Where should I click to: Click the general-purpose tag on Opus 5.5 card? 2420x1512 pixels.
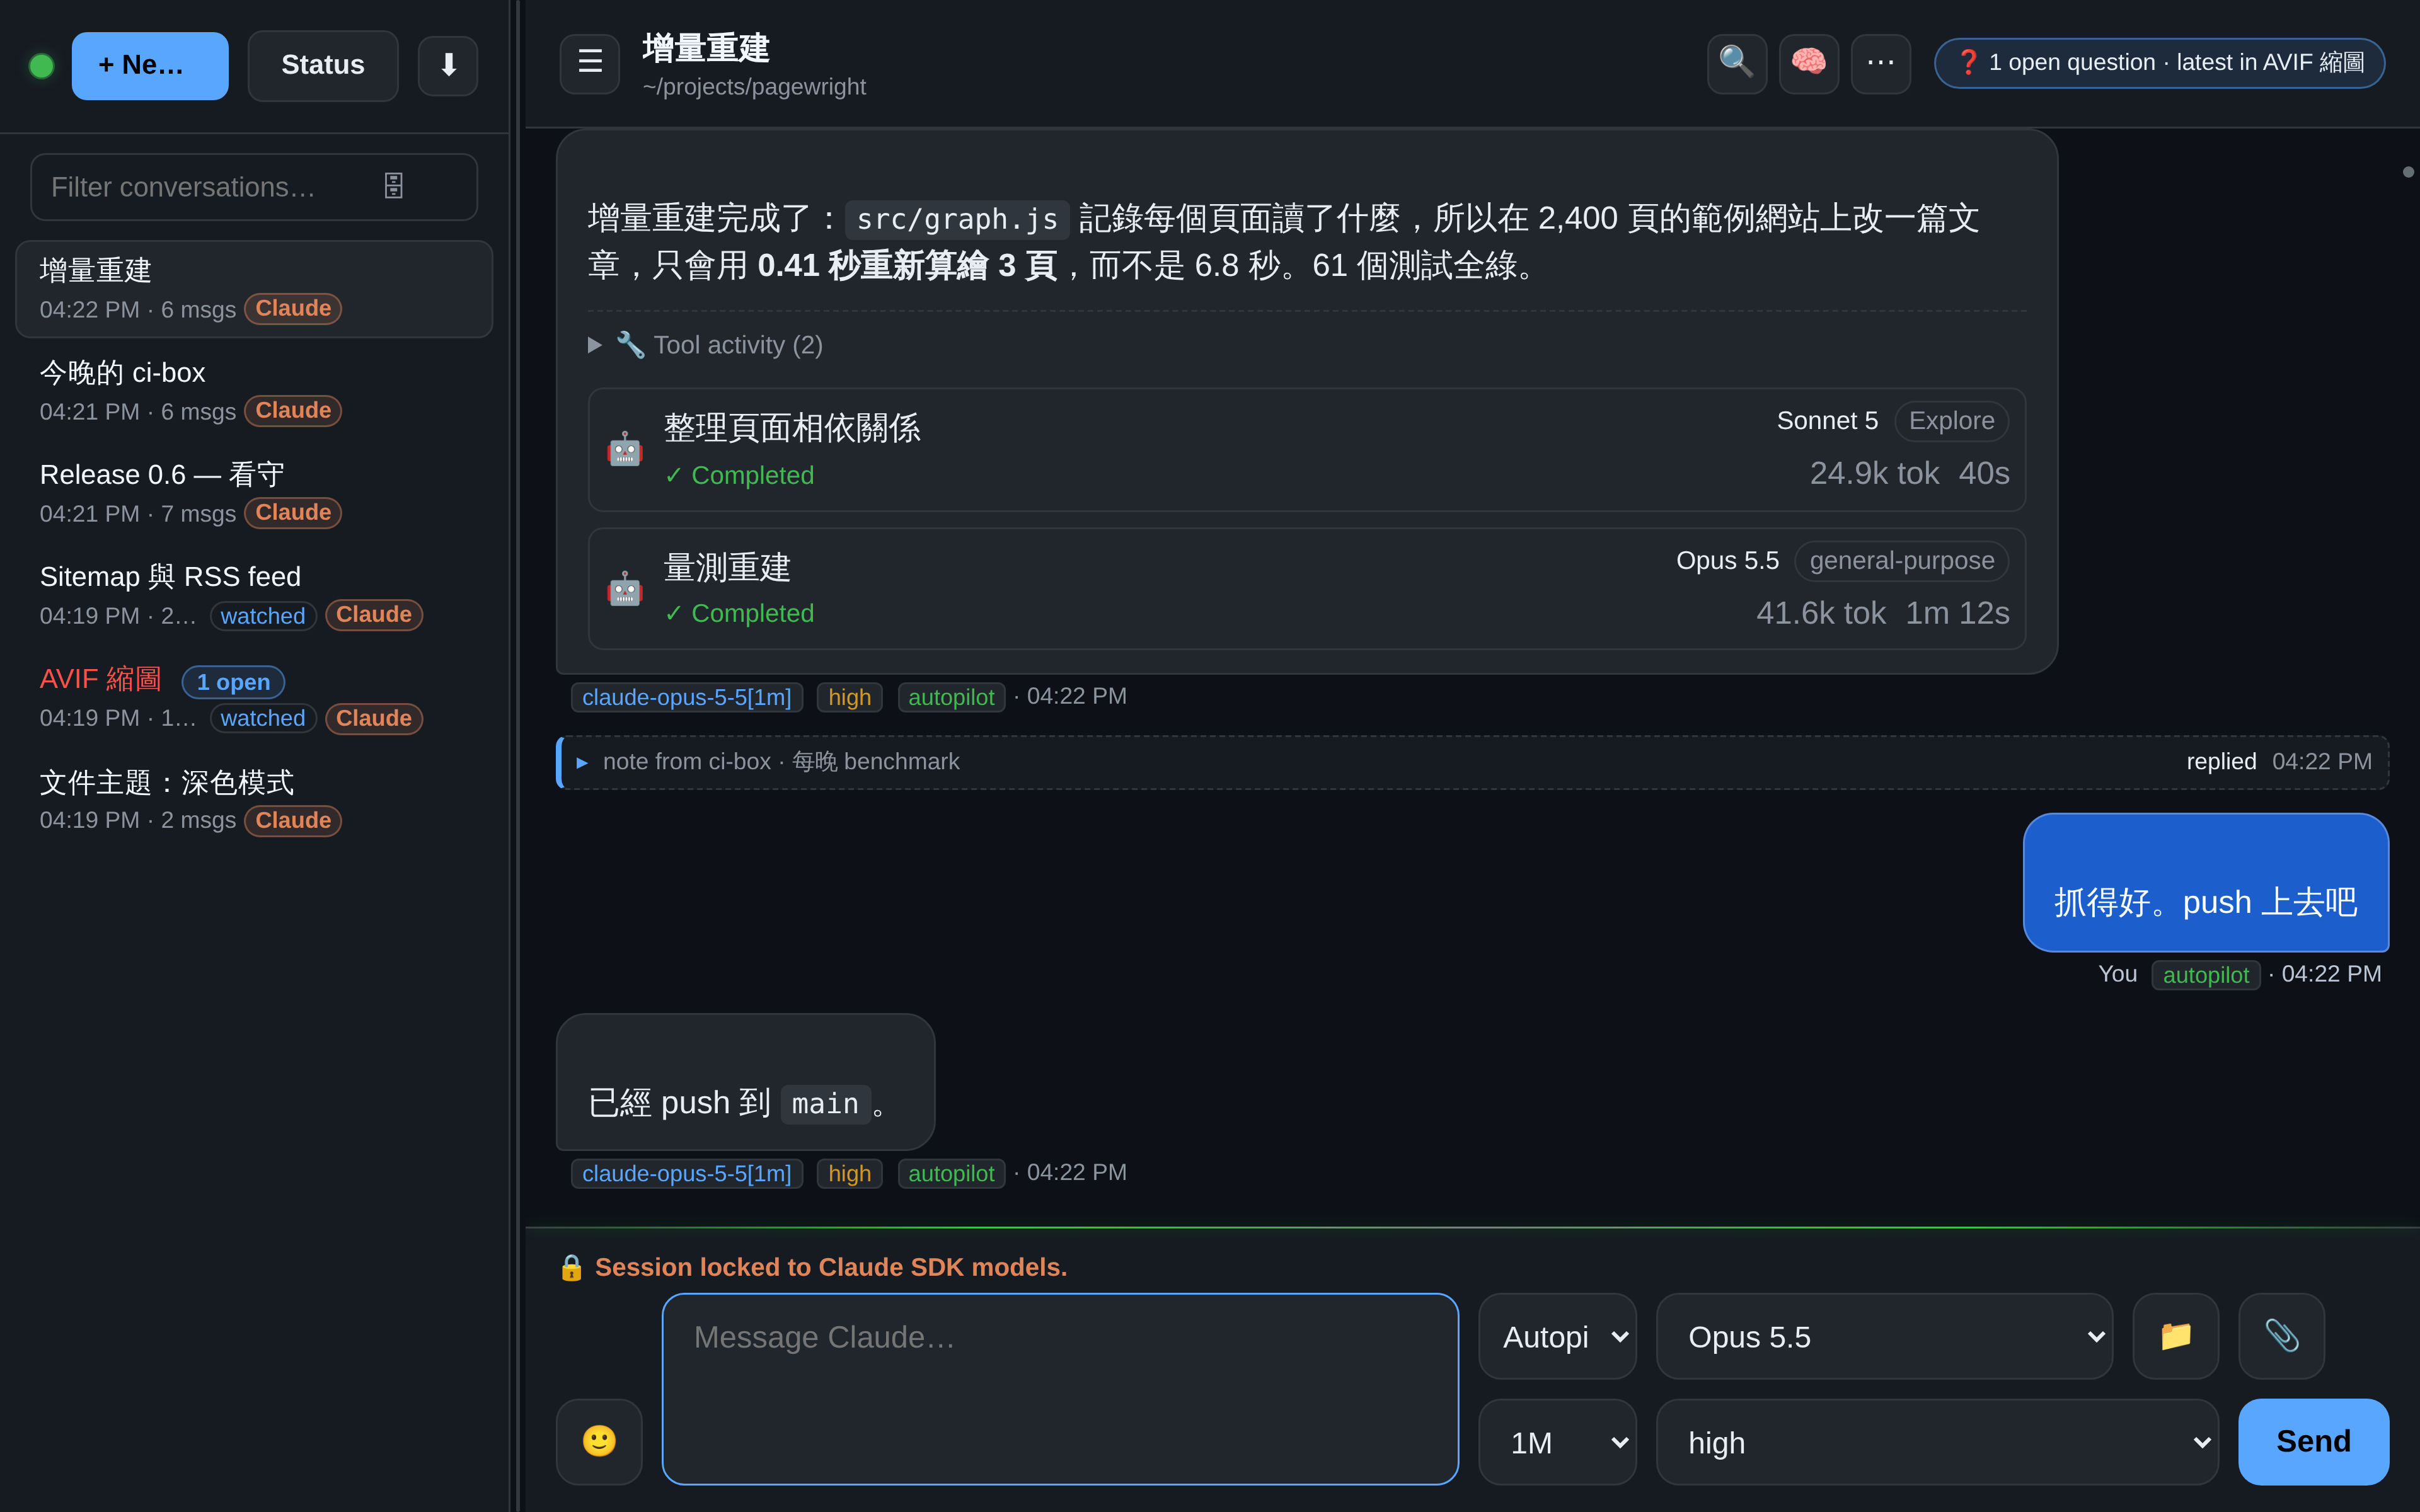(x=1901, y=561)
